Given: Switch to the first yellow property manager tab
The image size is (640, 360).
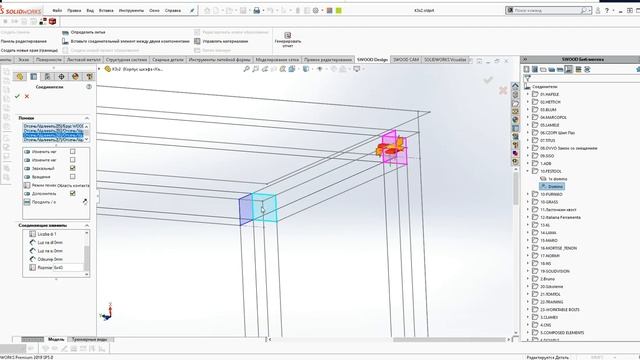Looking at the screenshot, I should [x=20, y=76].
